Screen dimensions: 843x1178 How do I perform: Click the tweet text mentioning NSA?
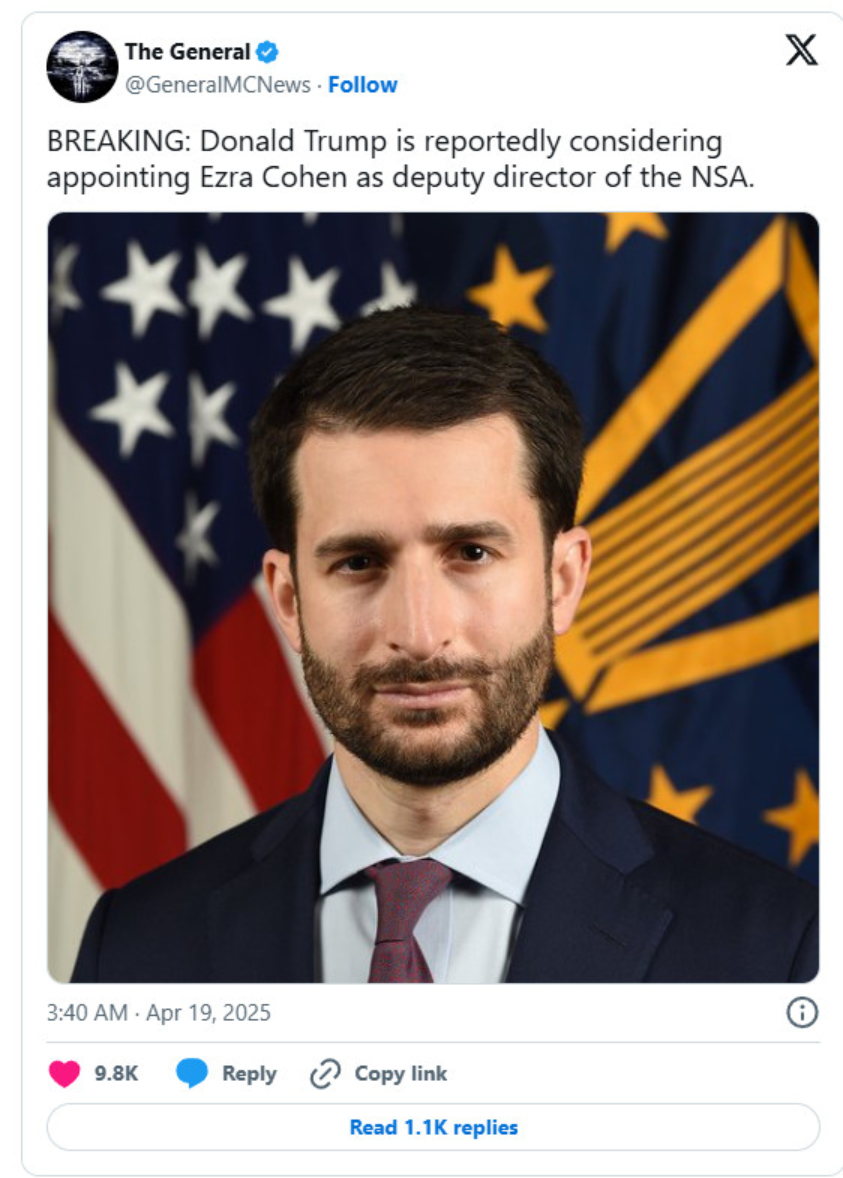pos(400,159)
